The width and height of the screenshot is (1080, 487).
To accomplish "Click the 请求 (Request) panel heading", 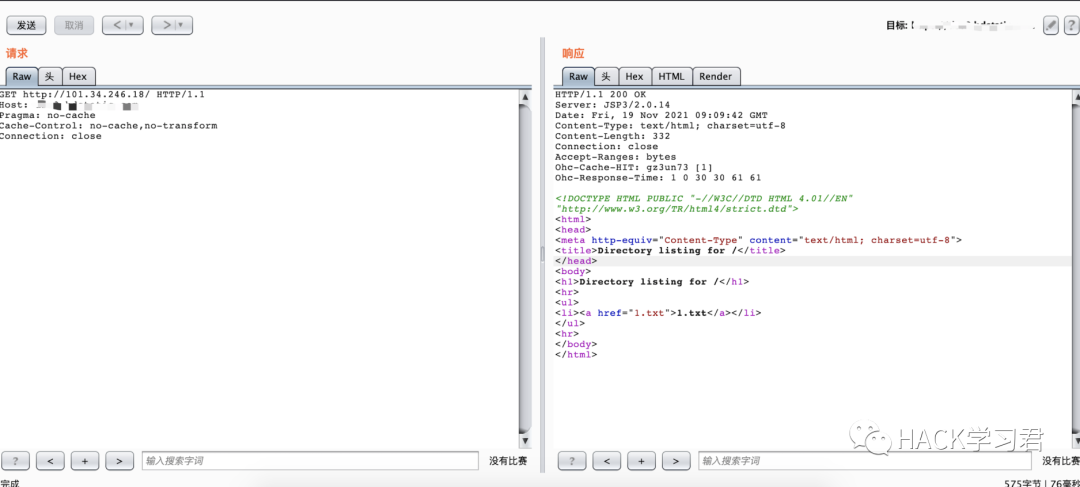I will pyautogui.click(x=17, y=54).
